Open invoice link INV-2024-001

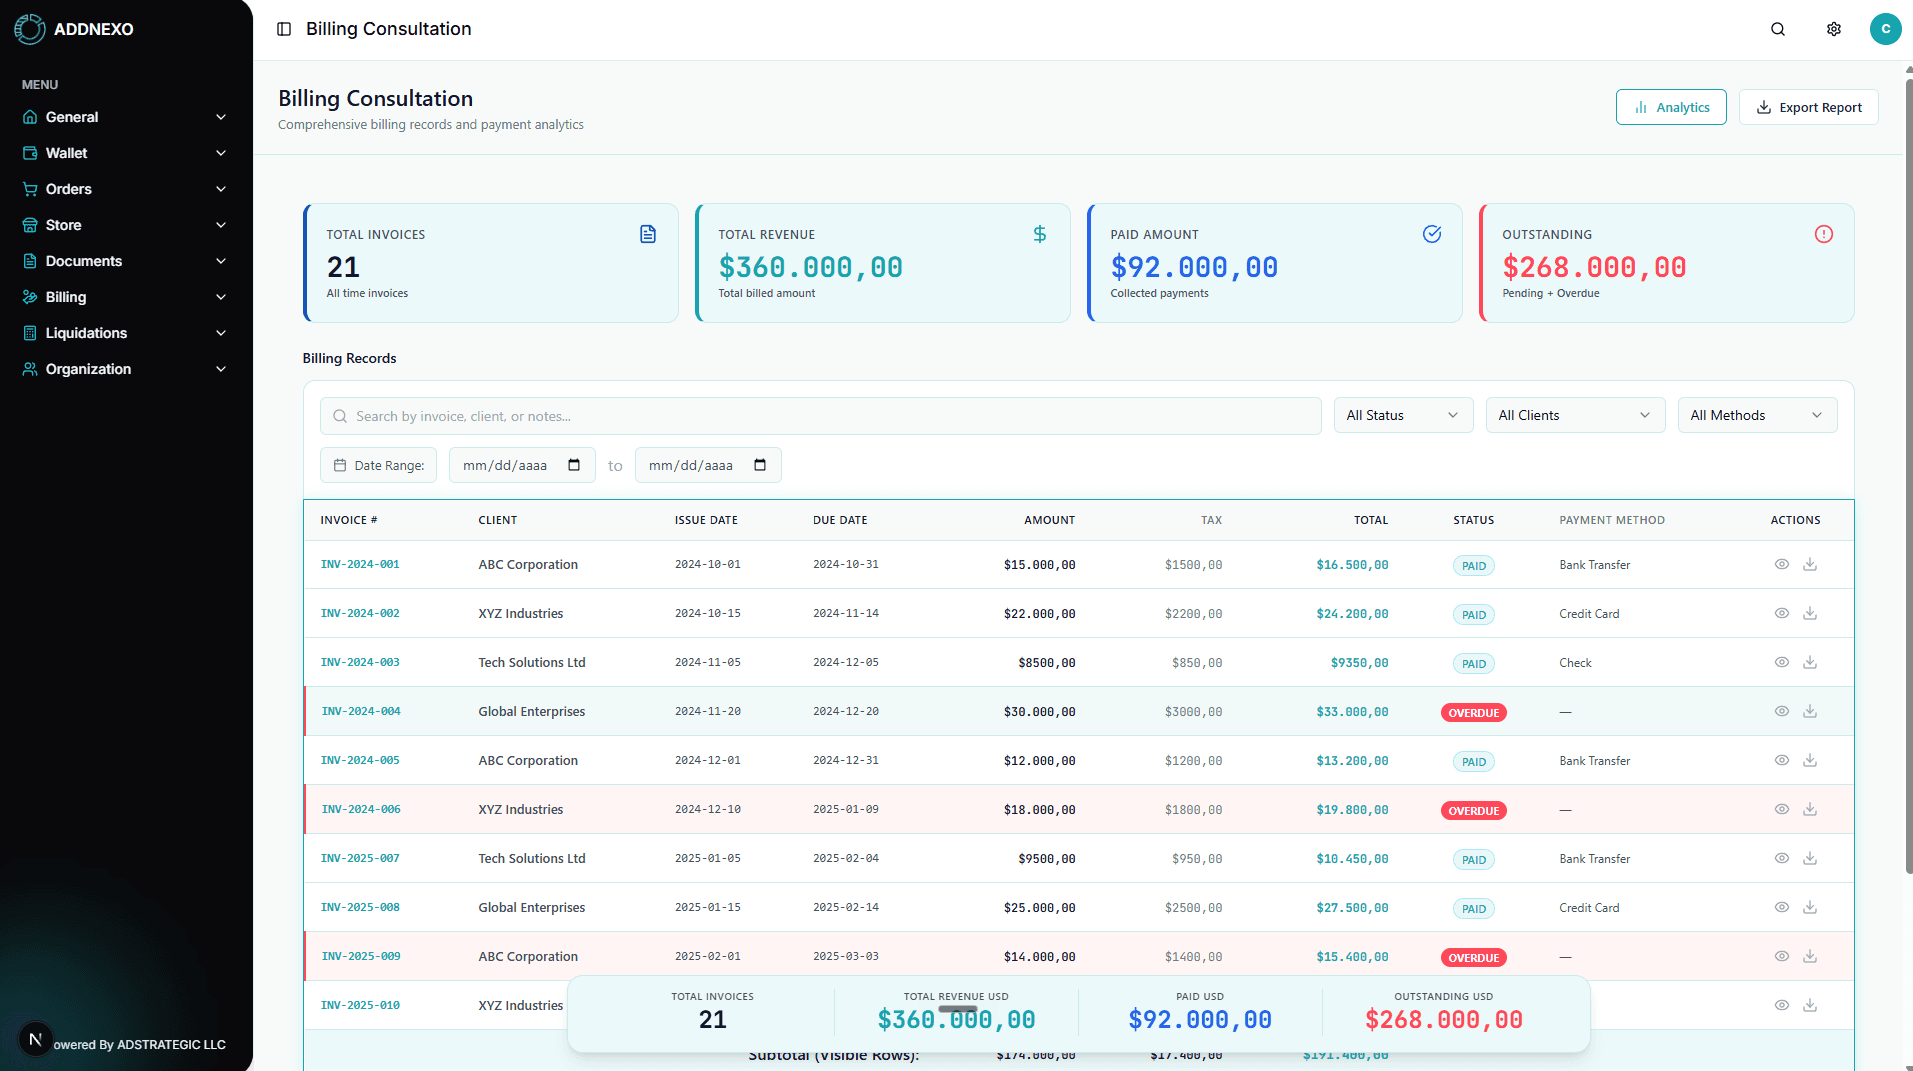[x=360, y=564]
